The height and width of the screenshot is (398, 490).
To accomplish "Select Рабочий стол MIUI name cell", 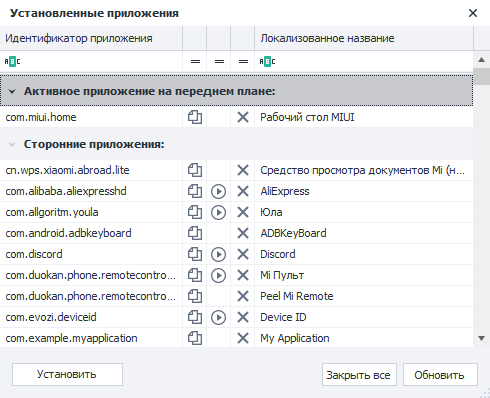I will coord(364,117).
